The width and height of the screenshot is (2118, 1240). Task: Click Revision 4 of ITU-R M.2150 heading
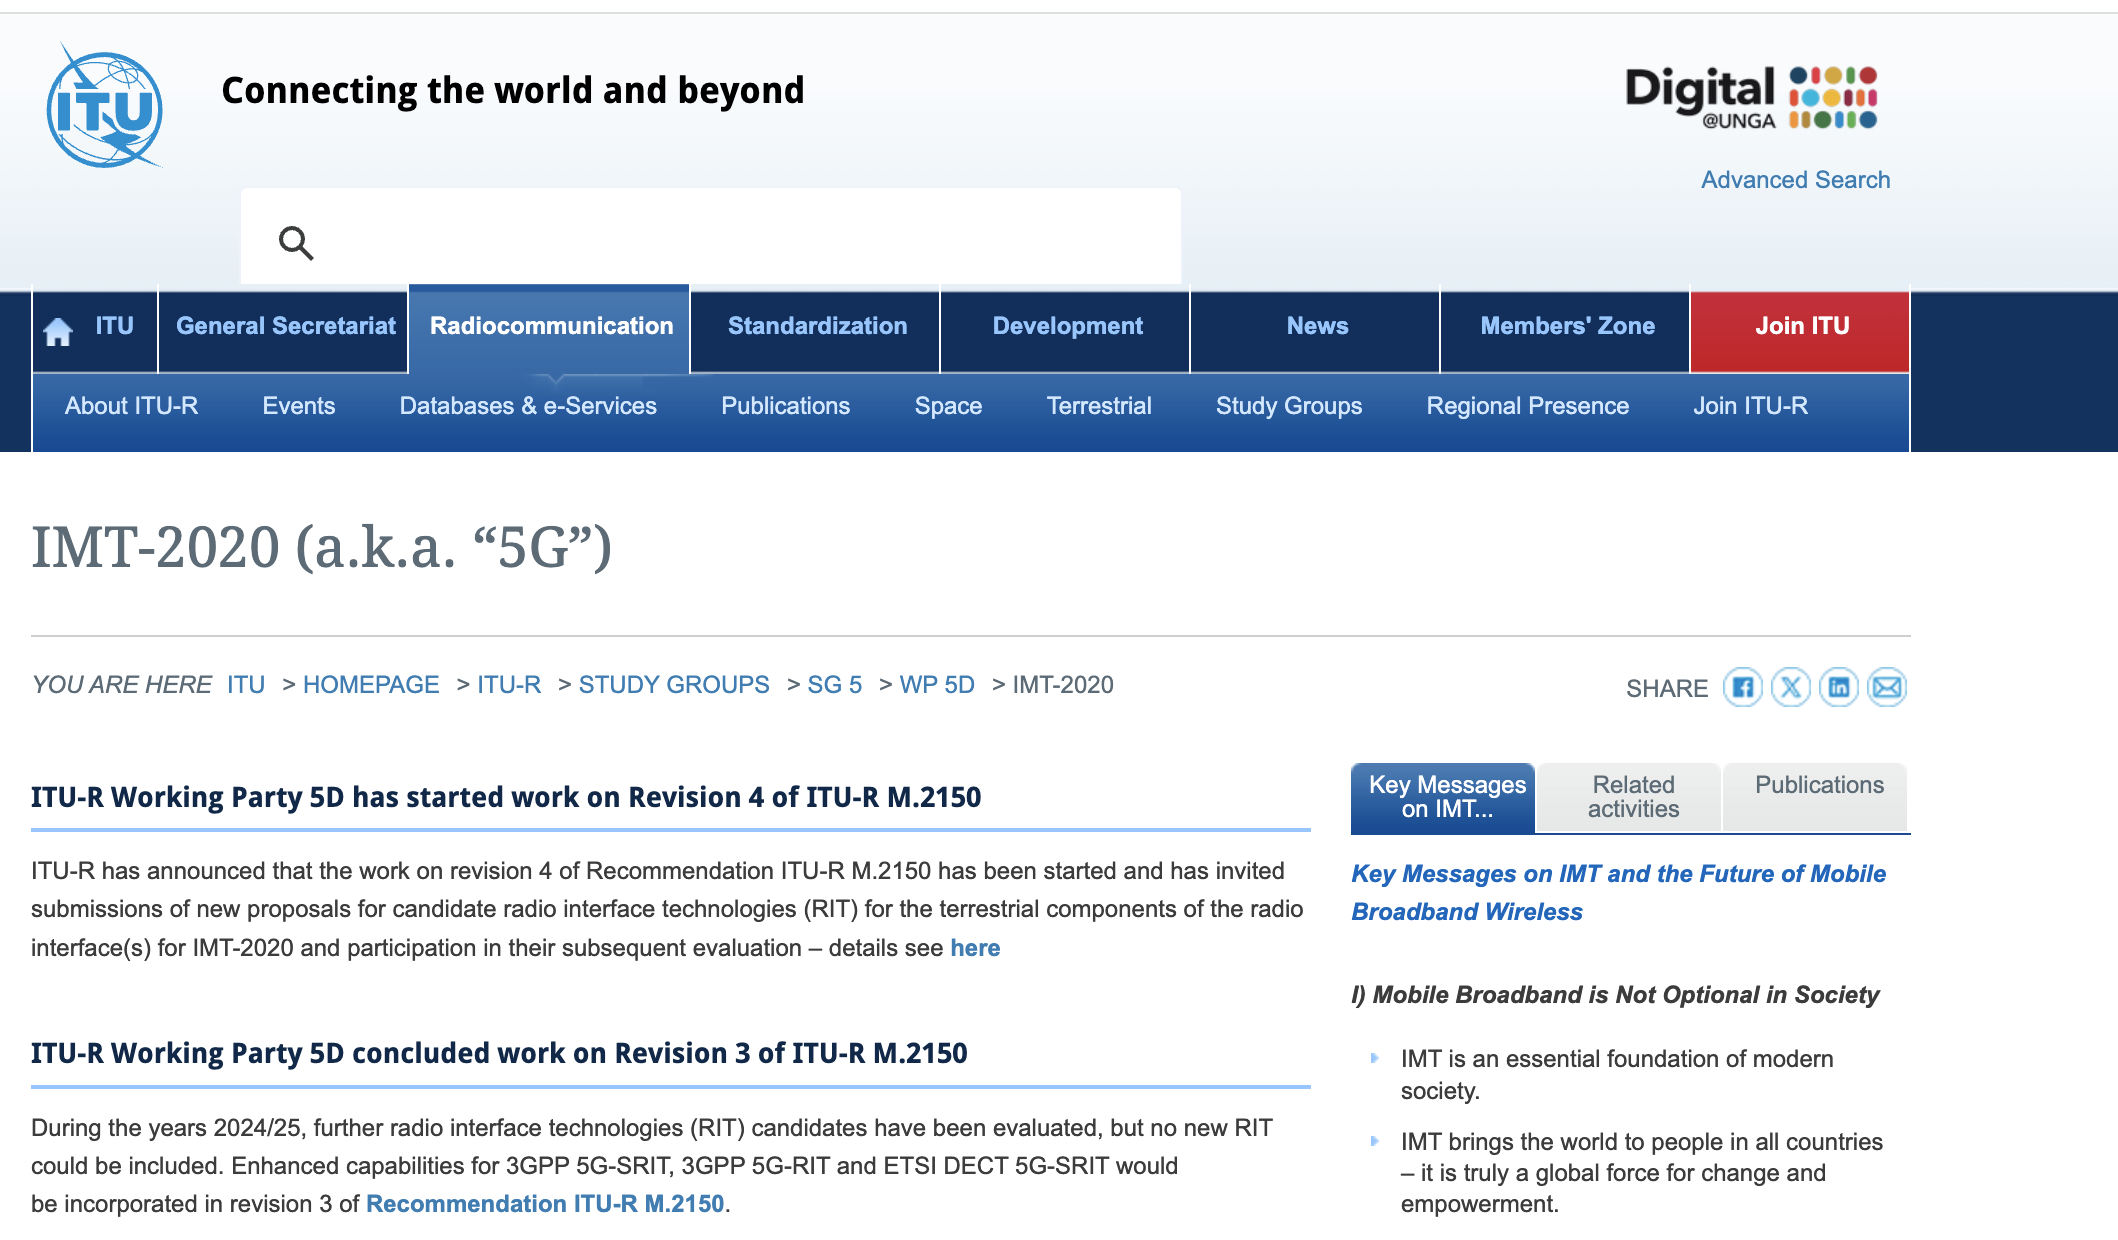coord(506,797)
